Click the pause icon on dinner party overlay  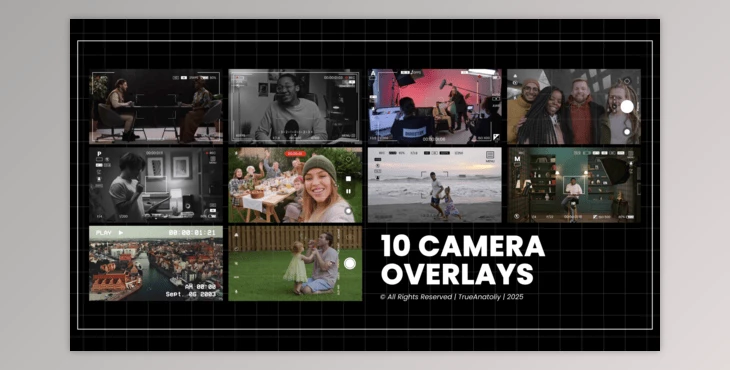[x=348, y=191]
